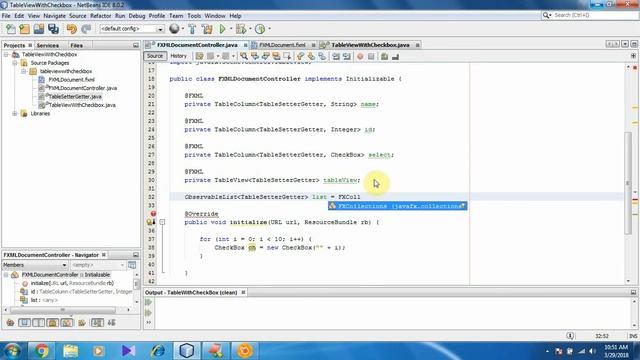
Task: Click the Clean and Build Project icon
Action: click(x=207, y=29)
